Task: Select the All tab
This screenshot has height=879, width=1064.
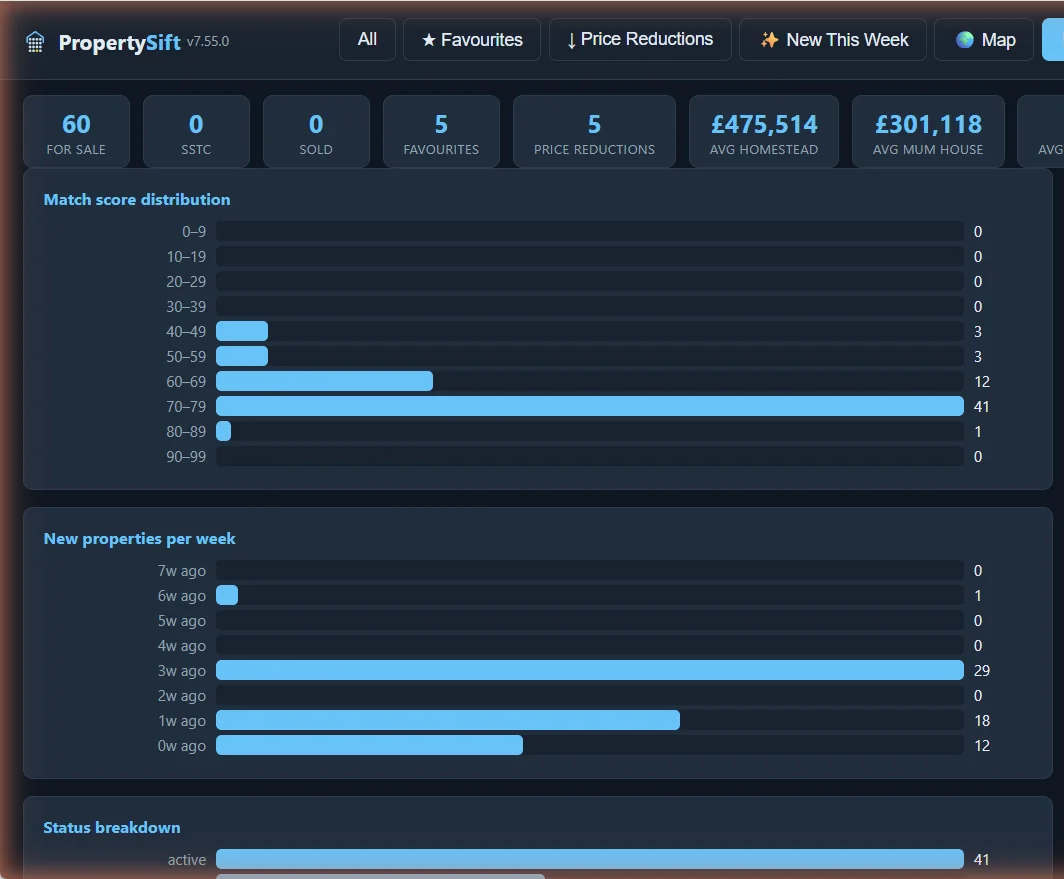Action: click(367, 39)
